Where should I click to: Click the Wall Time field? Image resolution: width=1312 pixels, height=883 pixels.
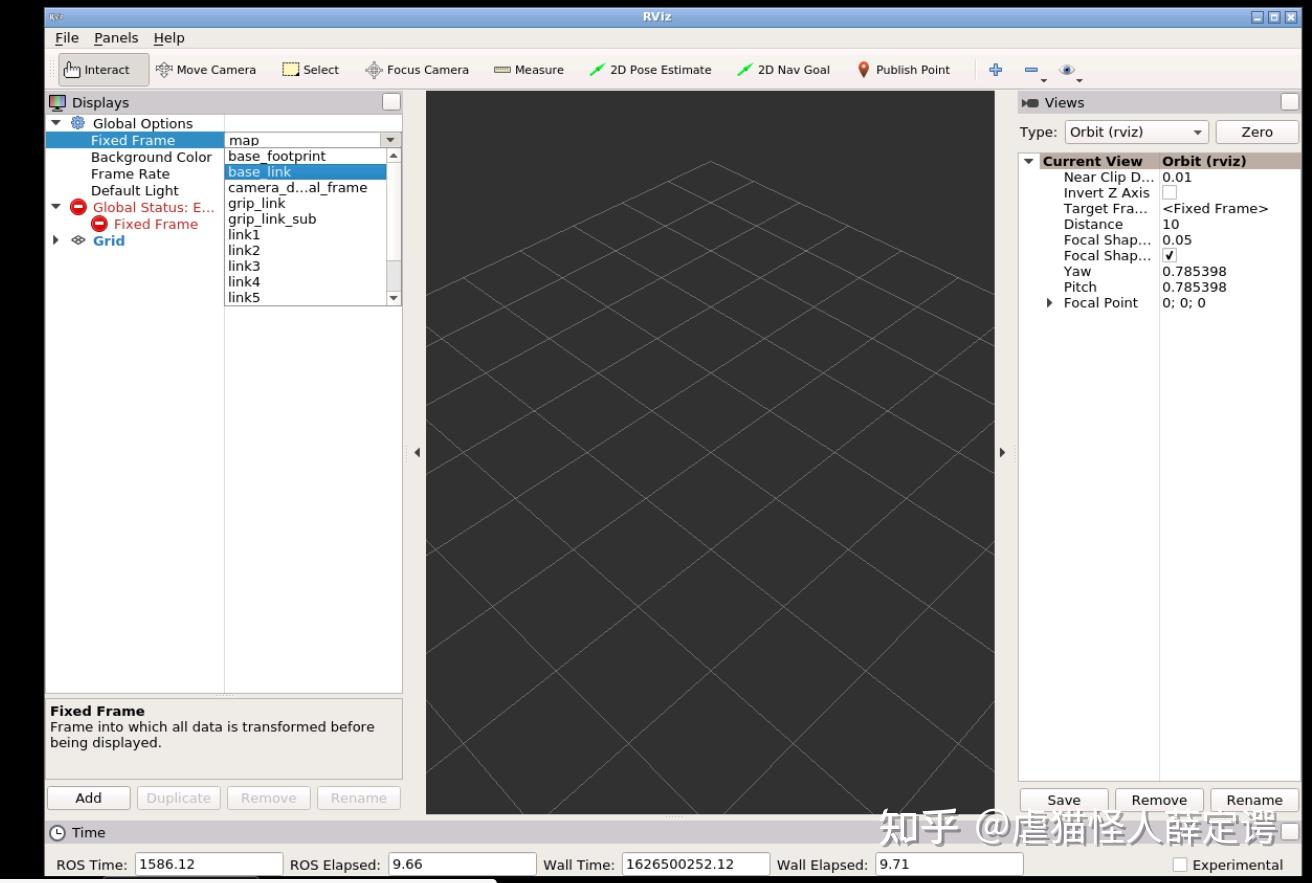point(695,865)
